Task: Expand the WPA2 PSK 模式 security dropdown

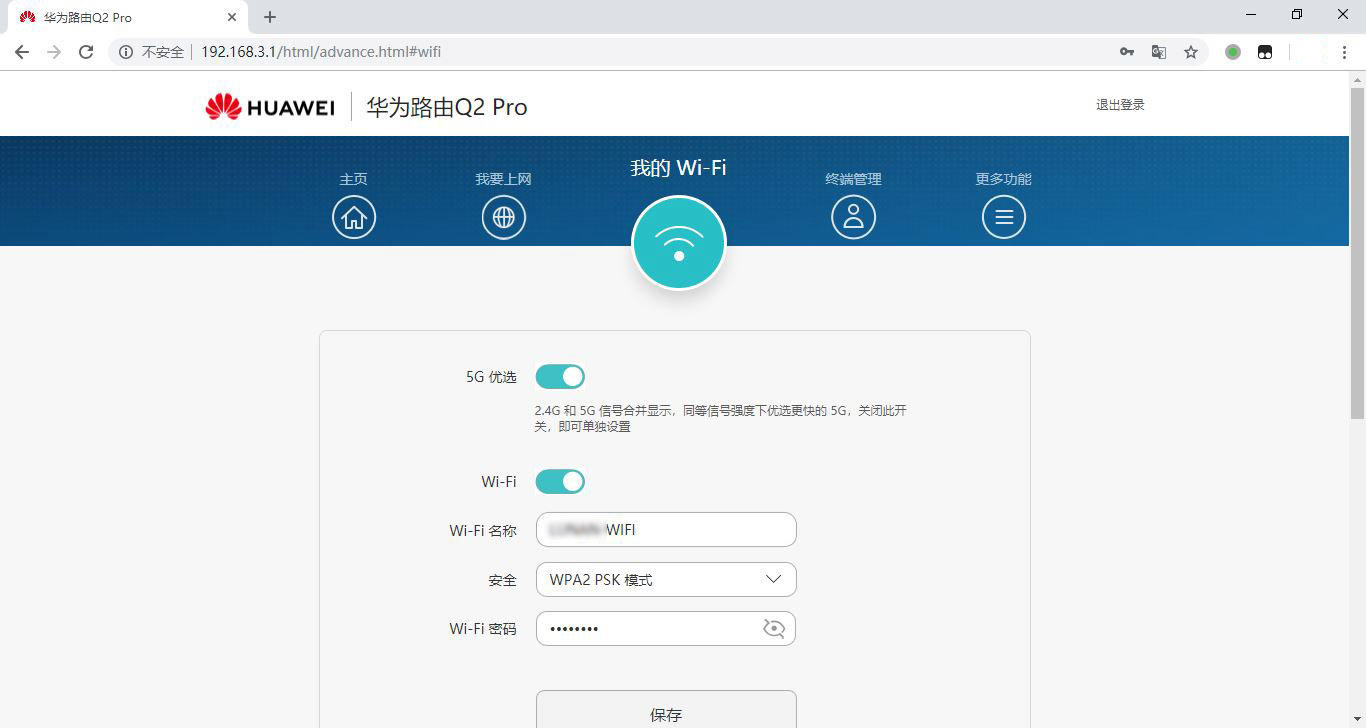Action: pyautogui.click(x=666, y=580)
